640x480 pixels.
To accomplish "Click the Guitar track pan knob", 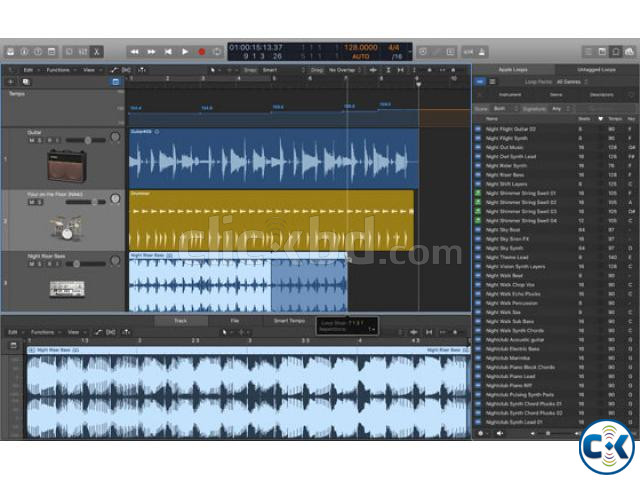I will pyautogui.click(x=115, y=137).
